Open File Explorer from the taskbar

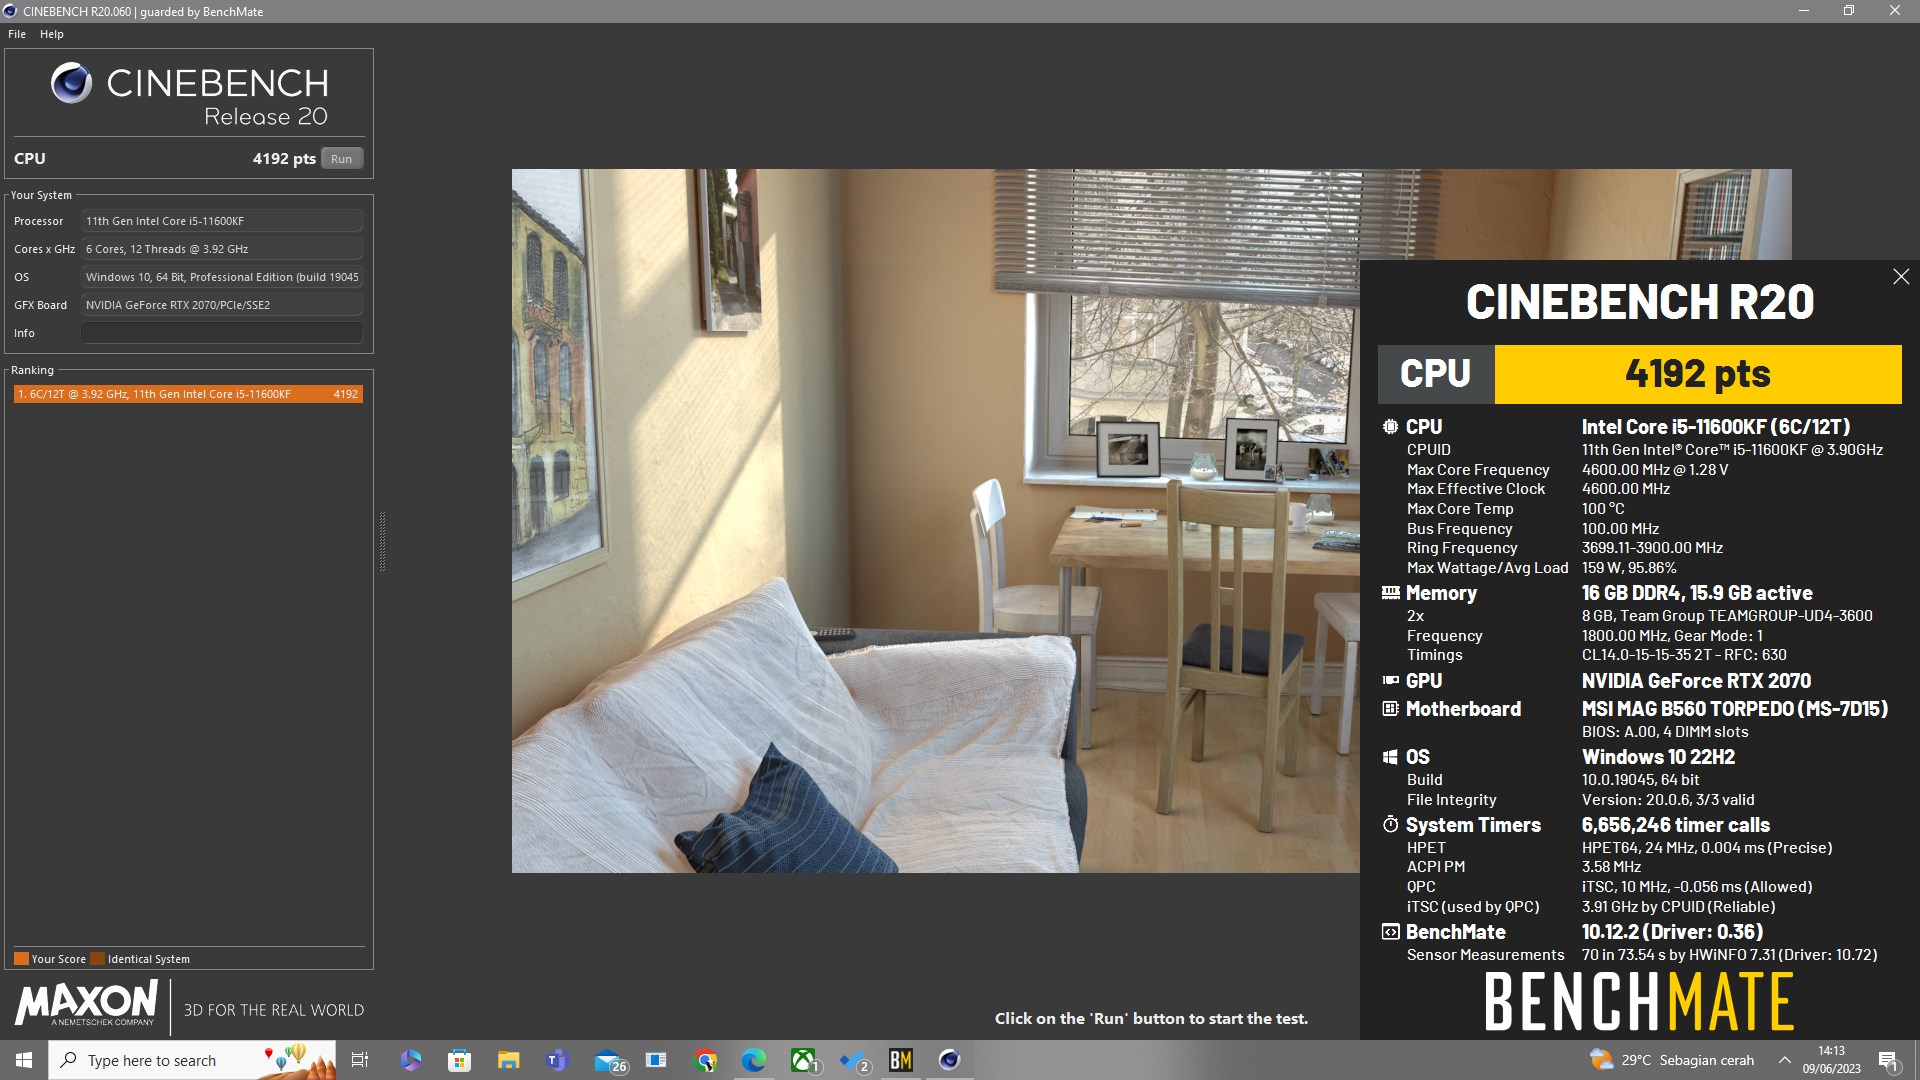point(508,1060)
